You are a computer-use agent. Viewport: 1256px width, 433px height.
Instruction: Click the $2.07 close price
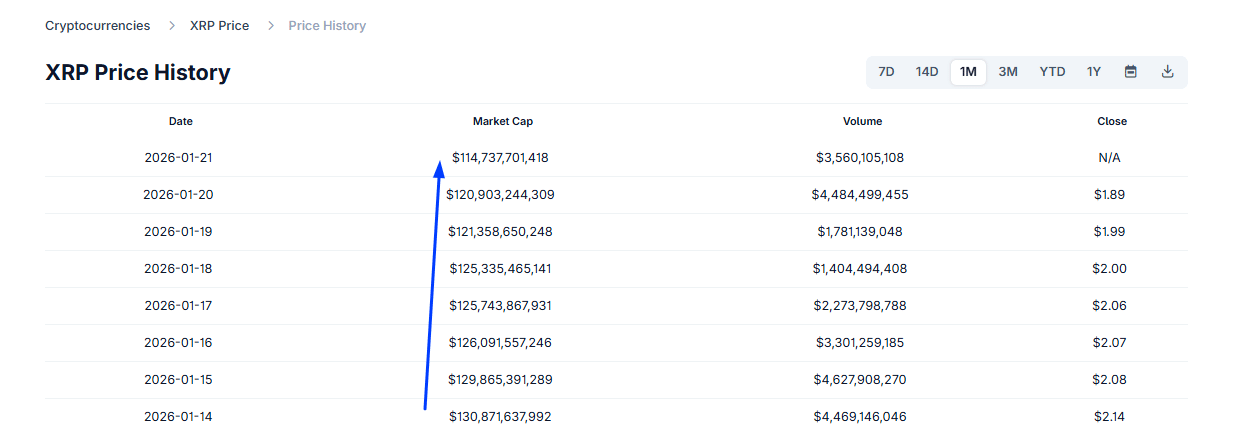coord(1110,343)
